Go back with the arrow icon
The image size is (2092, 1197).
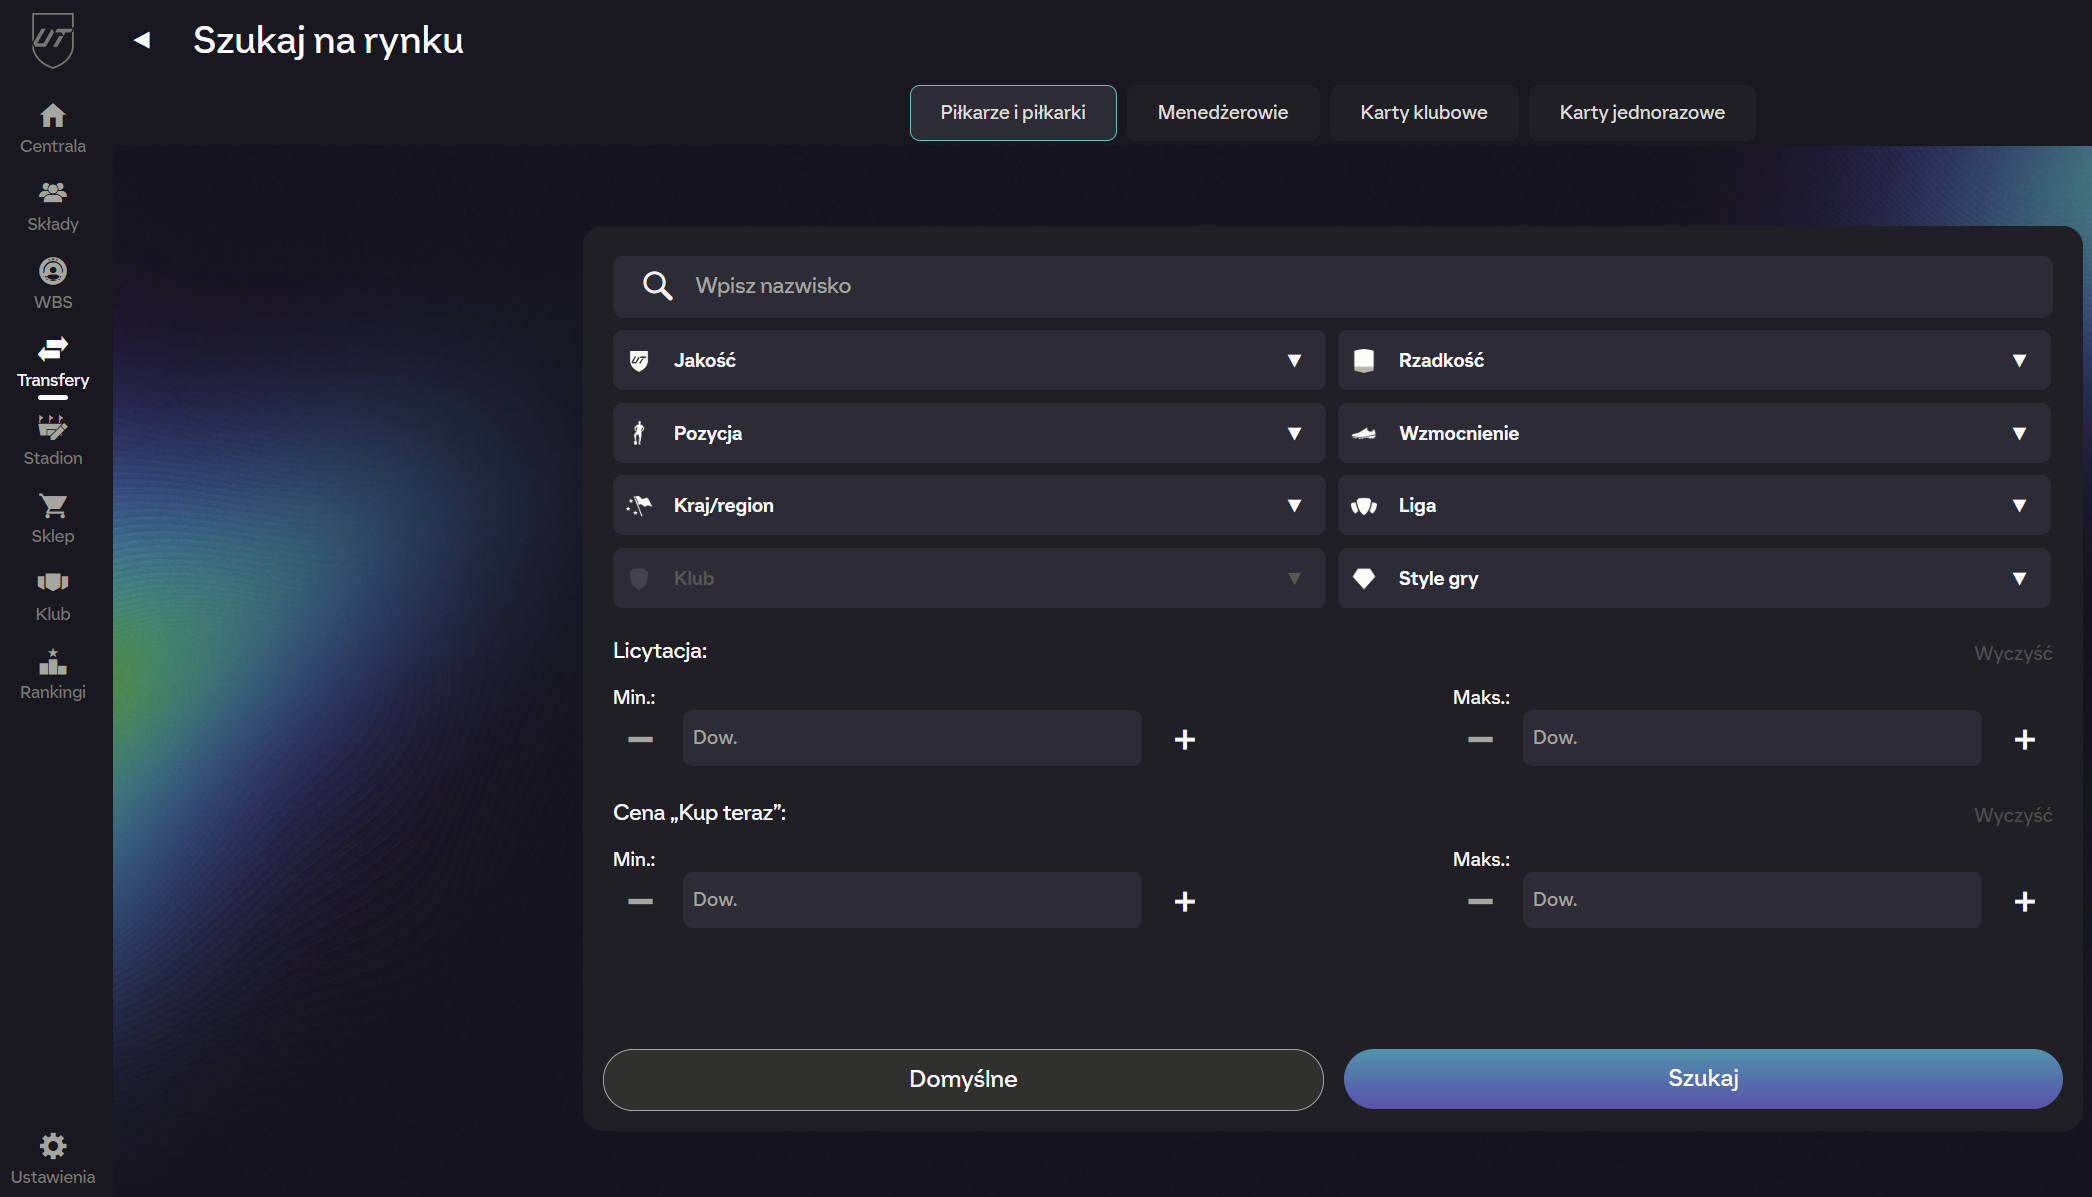coord(142,40)
